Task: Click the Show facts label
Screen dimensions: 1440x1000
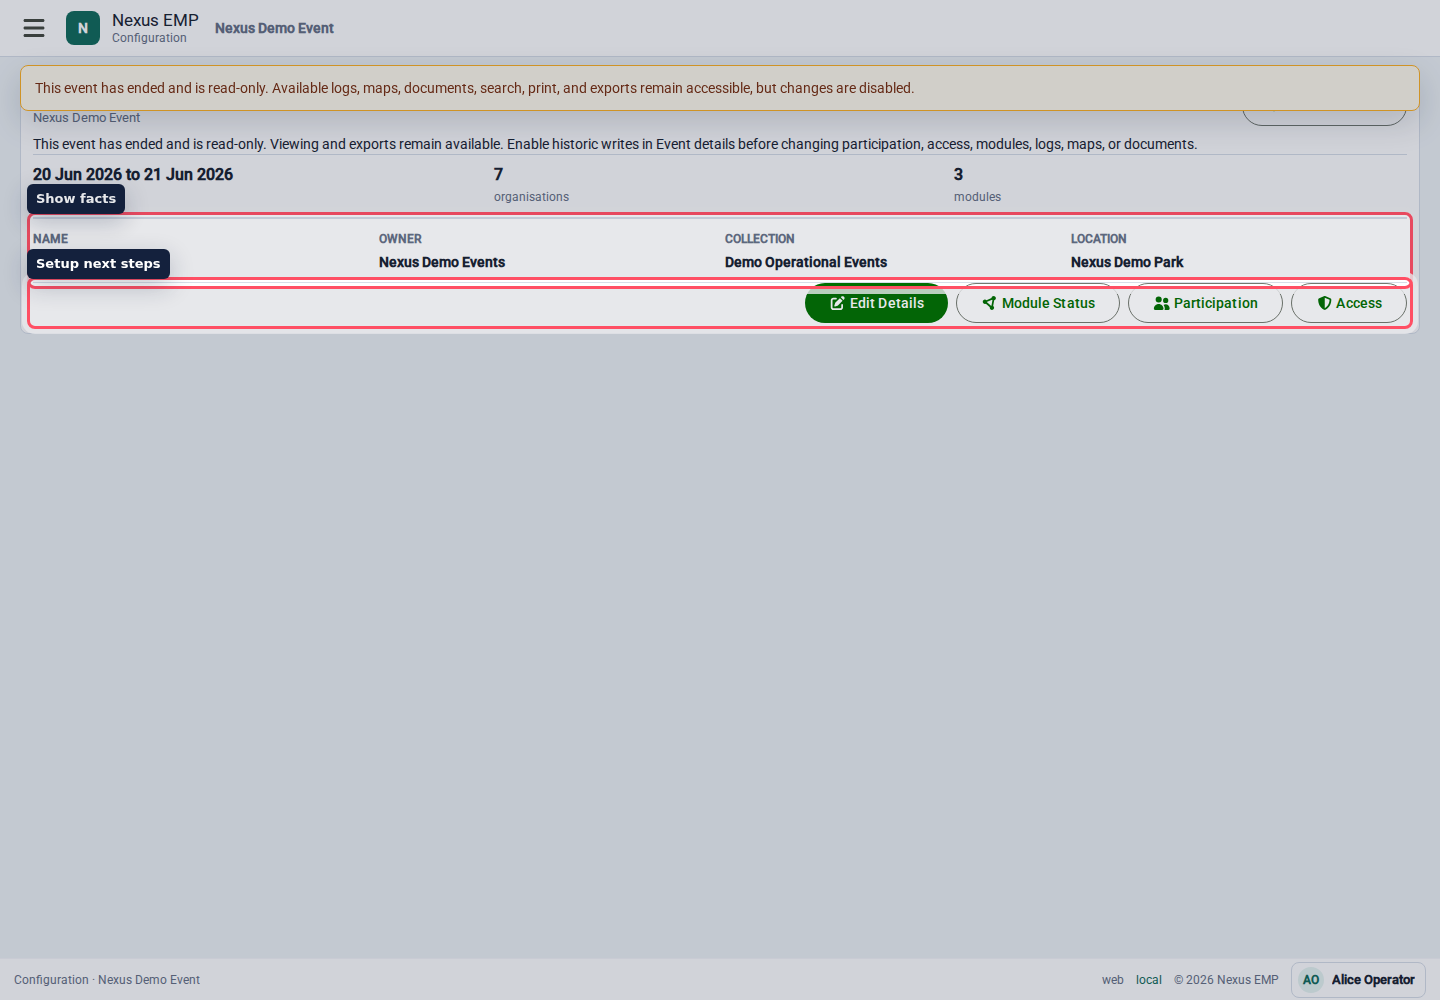Action: [76, 199]
